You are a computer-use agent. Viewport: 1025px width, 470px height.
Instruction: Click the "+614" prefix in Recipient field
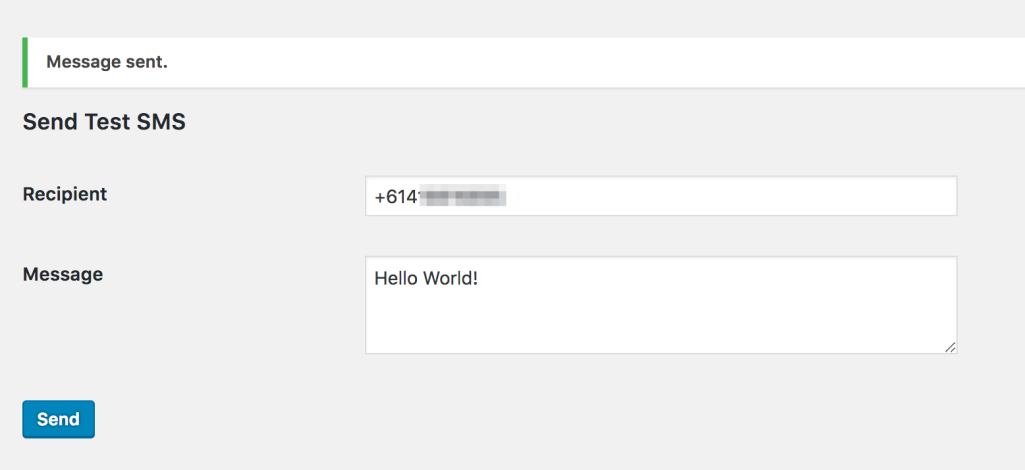coord(394,198)
